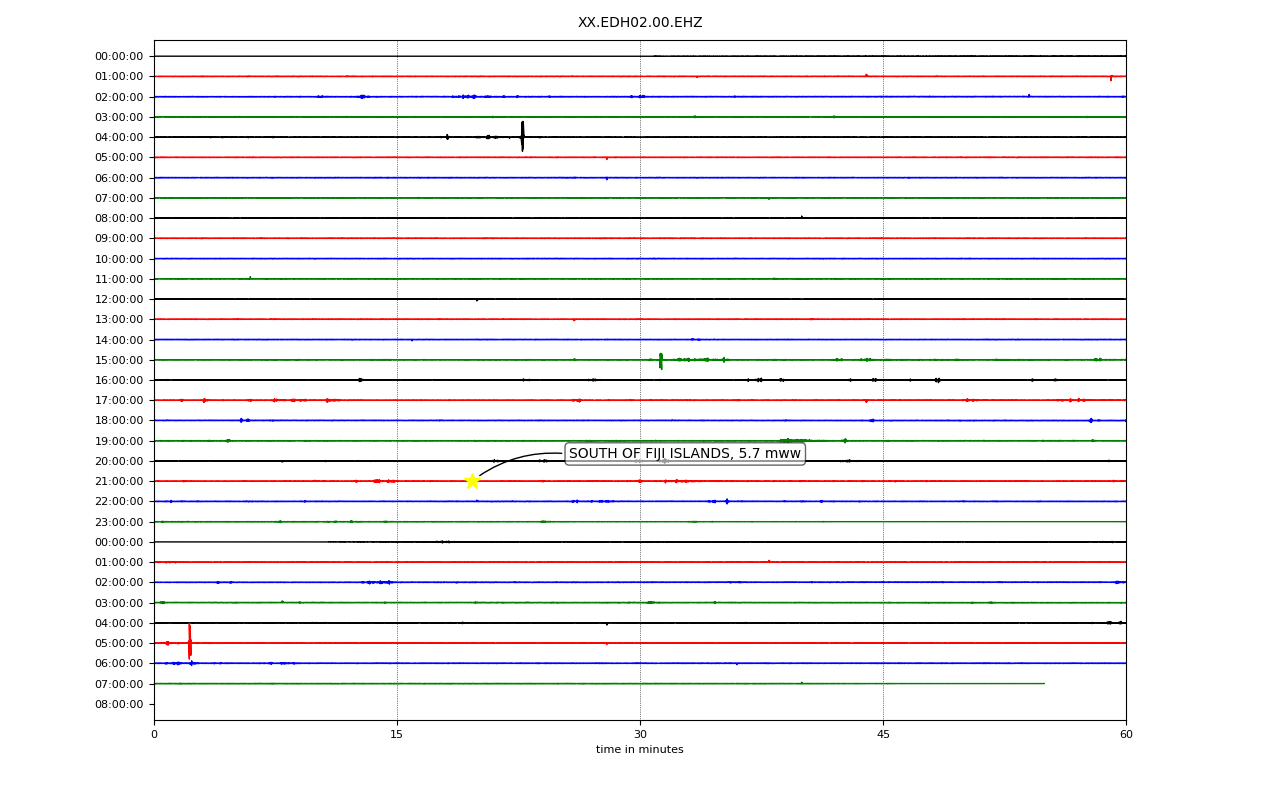This screenshot has height=800, width=1280.
Task: Click the plot title XX.EDH02.00.EHZ
Action: pyautogui.click(x=640, y=22)
